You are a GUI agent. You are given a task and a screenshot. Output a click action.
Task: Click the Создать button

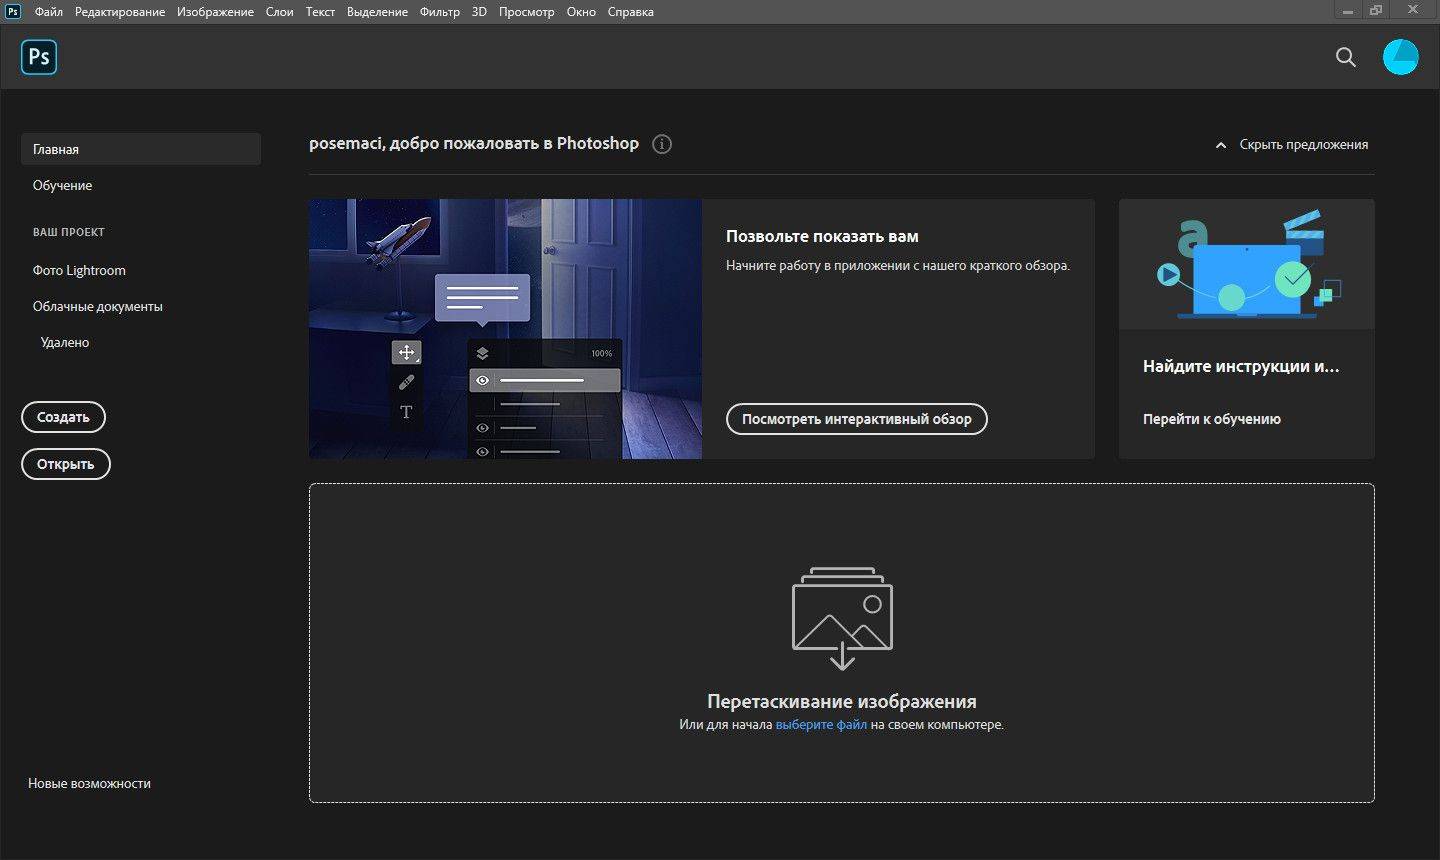click(x=63, y=417)
